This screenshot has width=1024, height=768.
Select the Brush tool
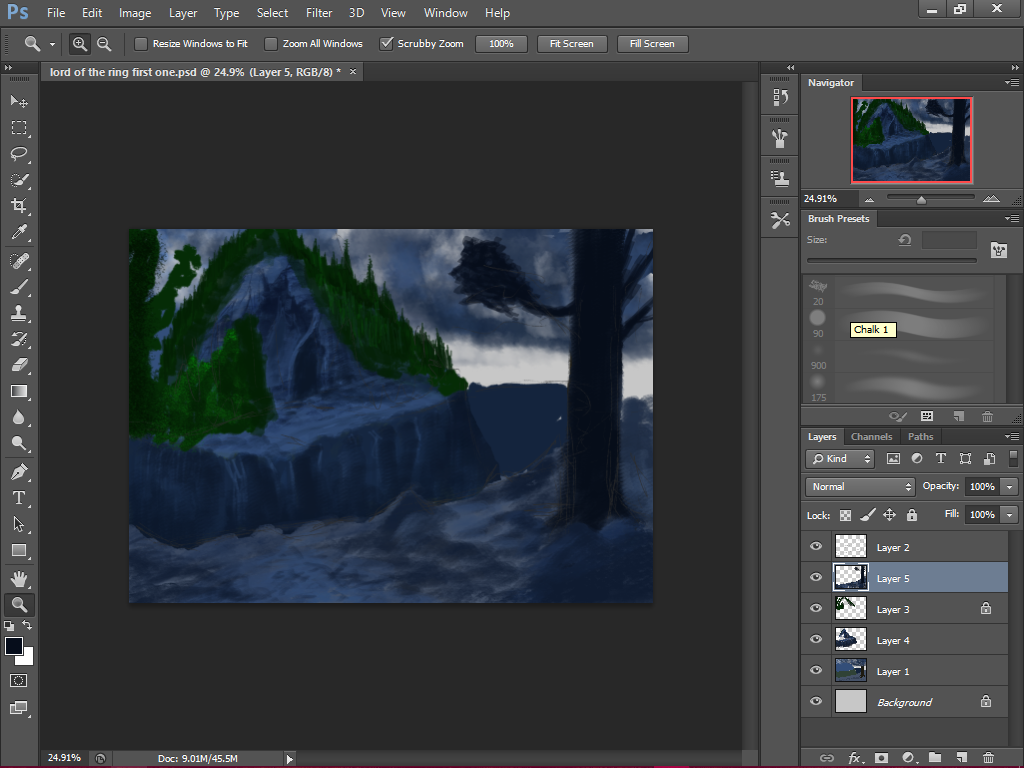(19, 287)
